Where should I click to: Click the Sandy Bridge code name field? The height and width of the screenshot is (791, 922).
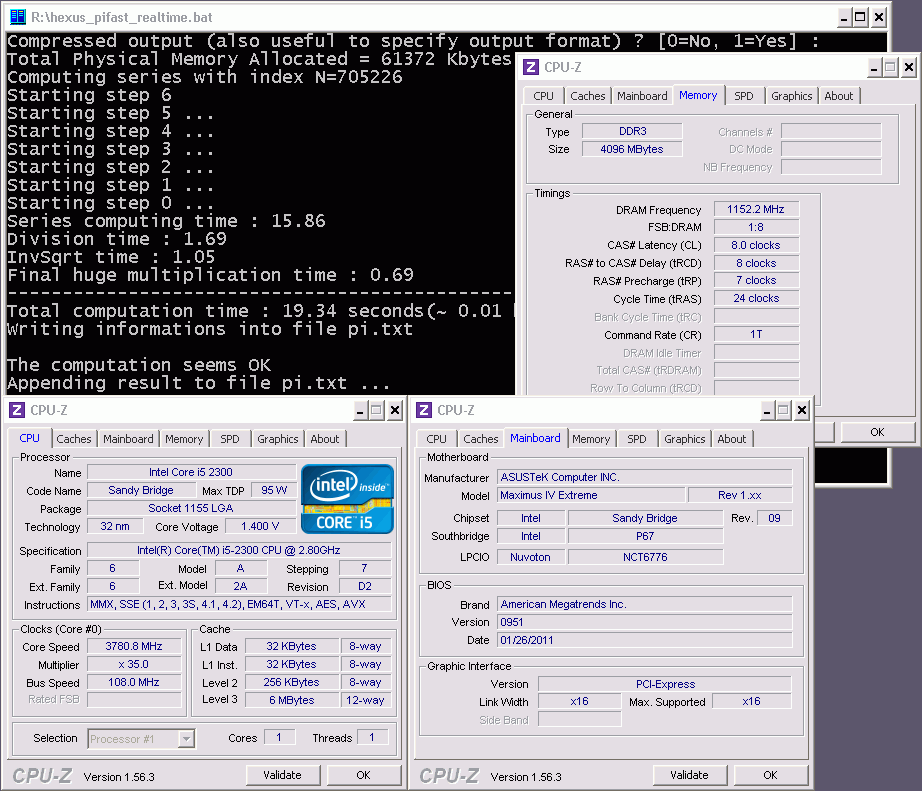pyautogui.click(x=141, y=490)
